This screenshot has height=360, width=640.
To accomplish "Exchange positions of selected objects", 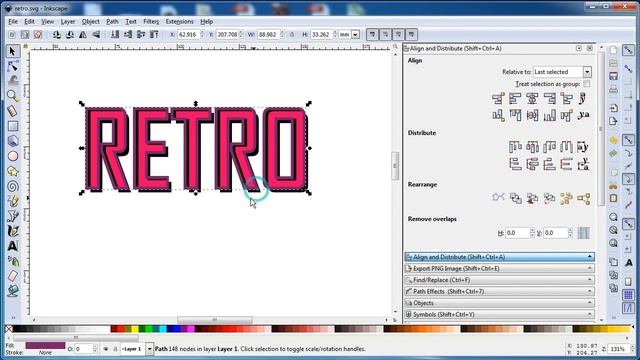I will pyautogui.click(x=515, y=198).
